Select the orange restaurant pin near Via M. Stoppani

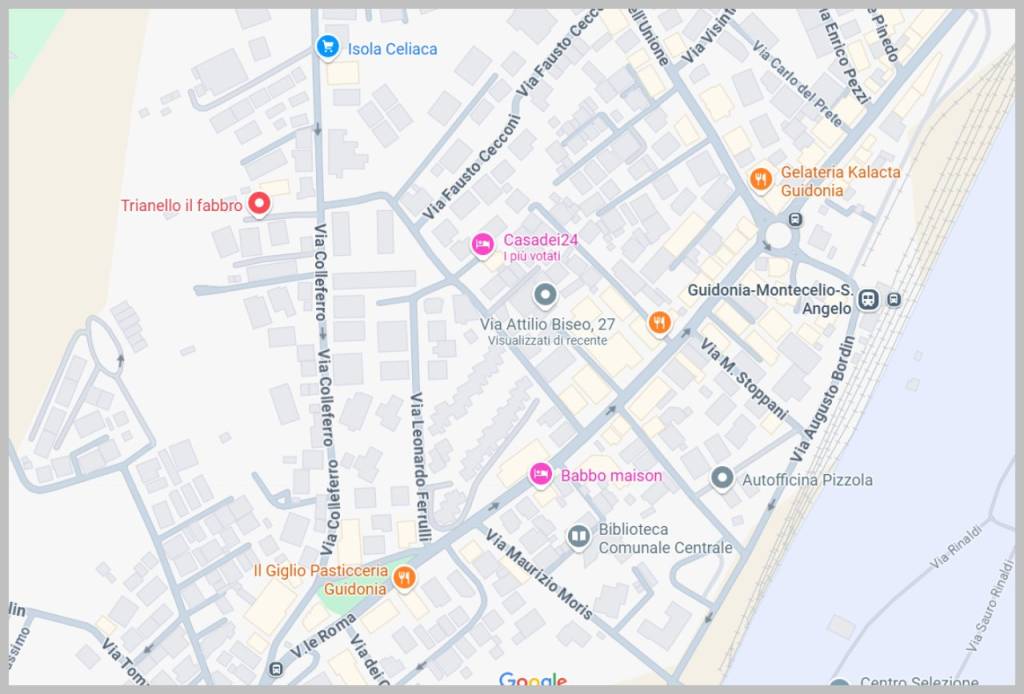(x=660, y=323)
